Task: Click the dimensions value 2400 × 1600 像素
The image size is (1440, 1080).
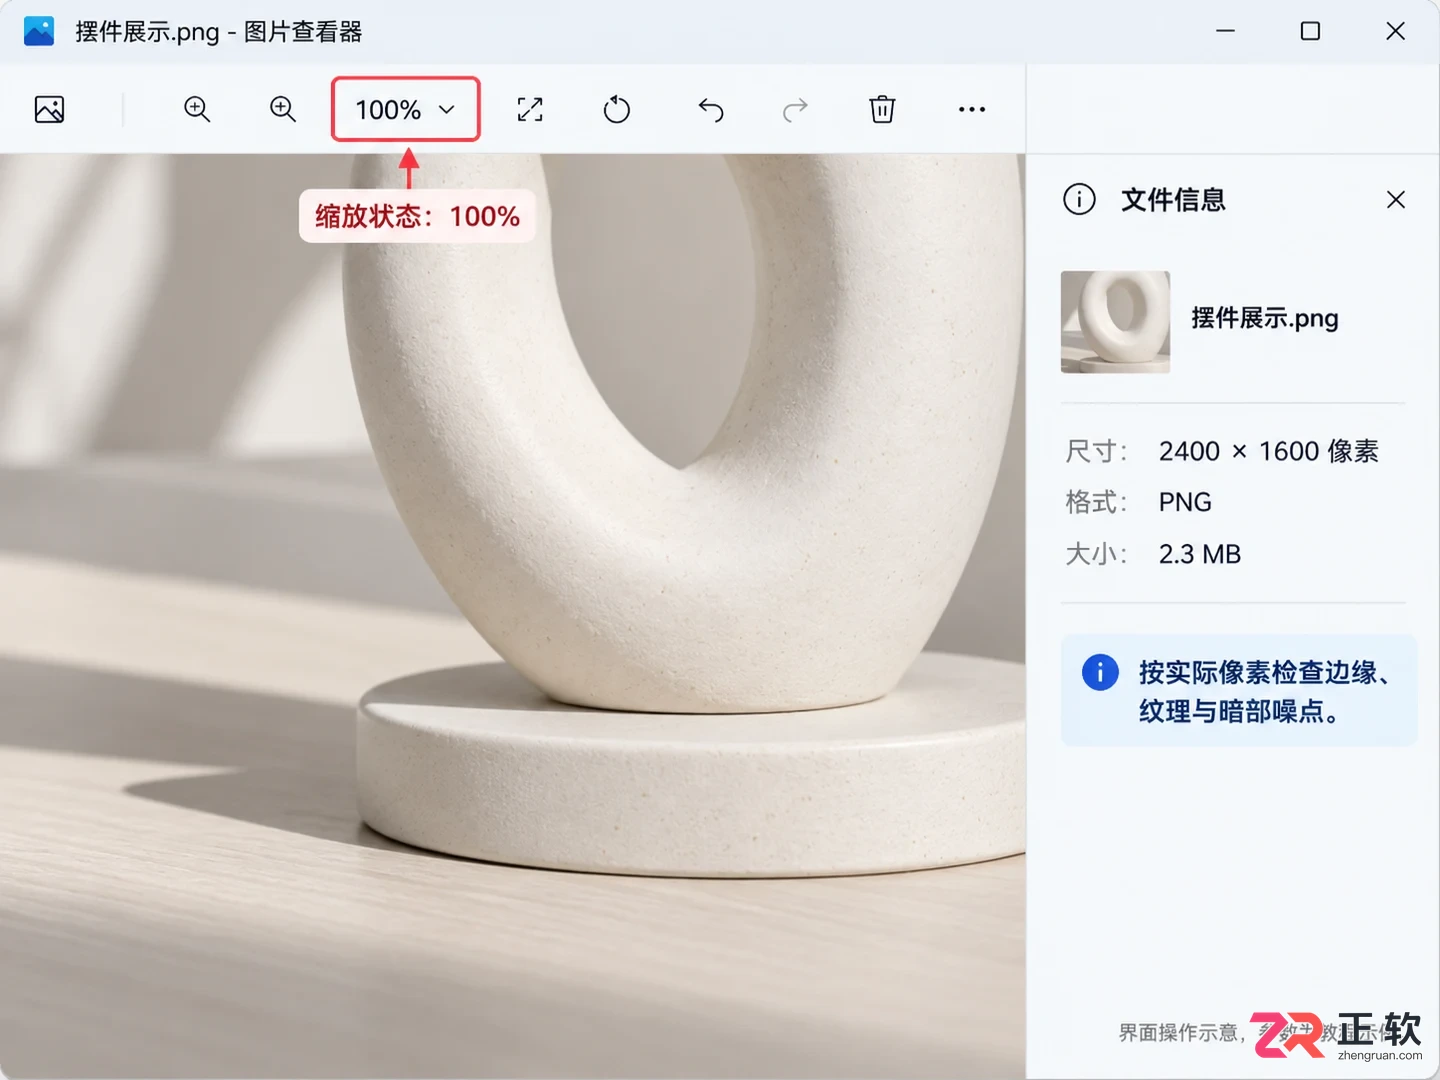Action: click(x=1268, y=451)
